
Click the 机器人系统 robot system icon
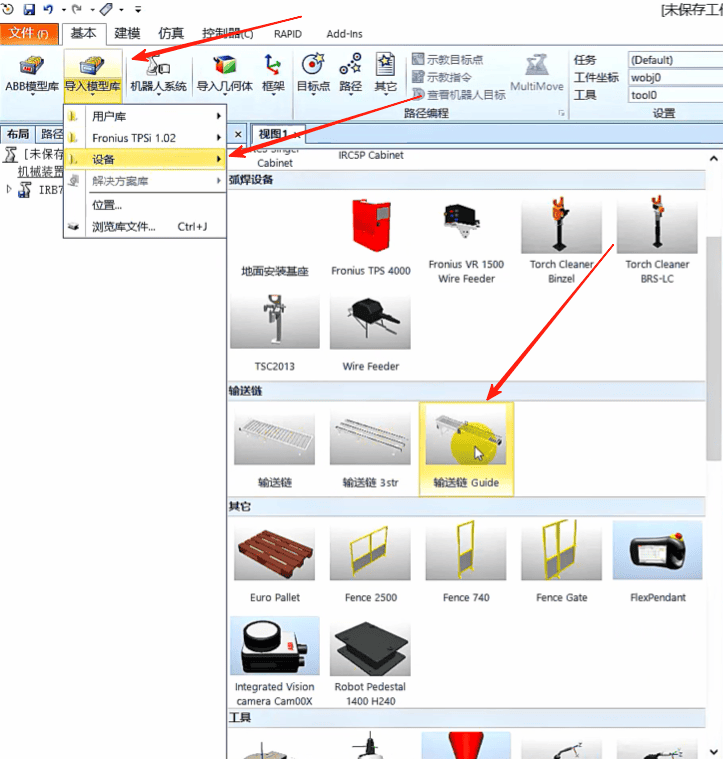click(158, 74)
